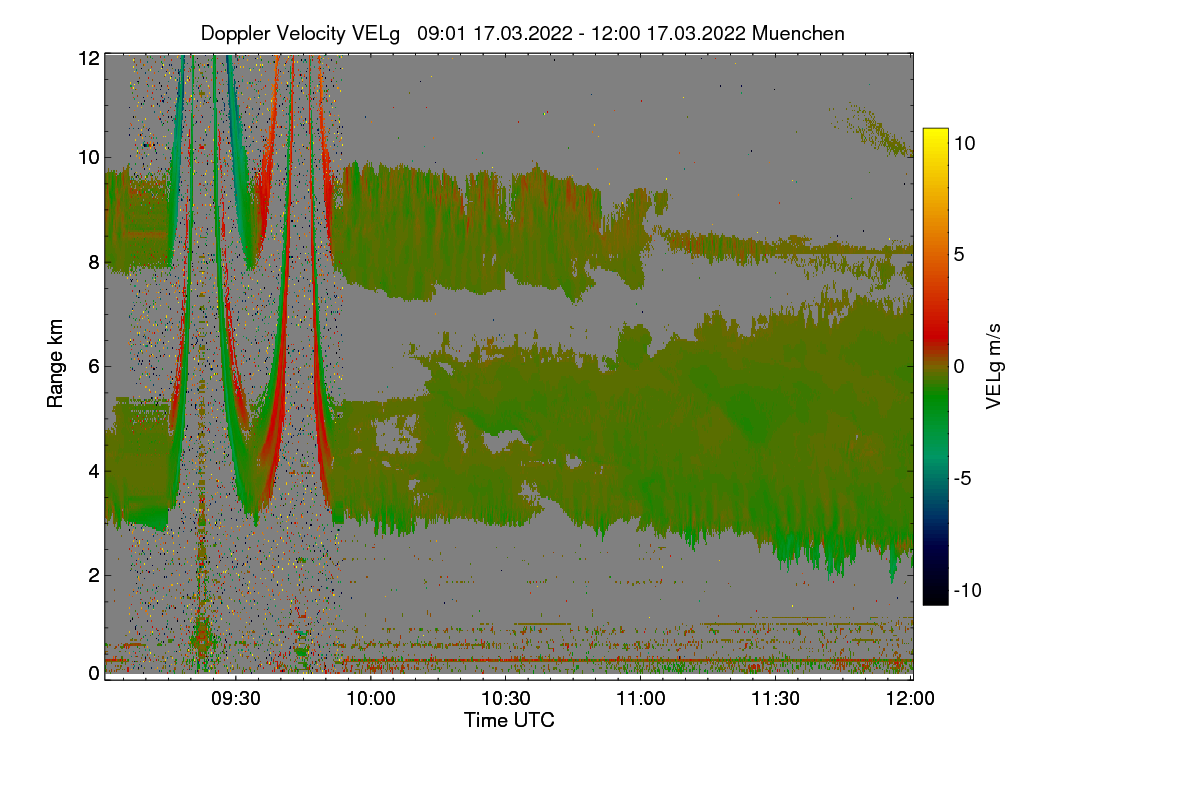Click the yellow top of the colorbar
This screenshot has height=800, width=1200.
pyautogui.click(x=935, y=135)
